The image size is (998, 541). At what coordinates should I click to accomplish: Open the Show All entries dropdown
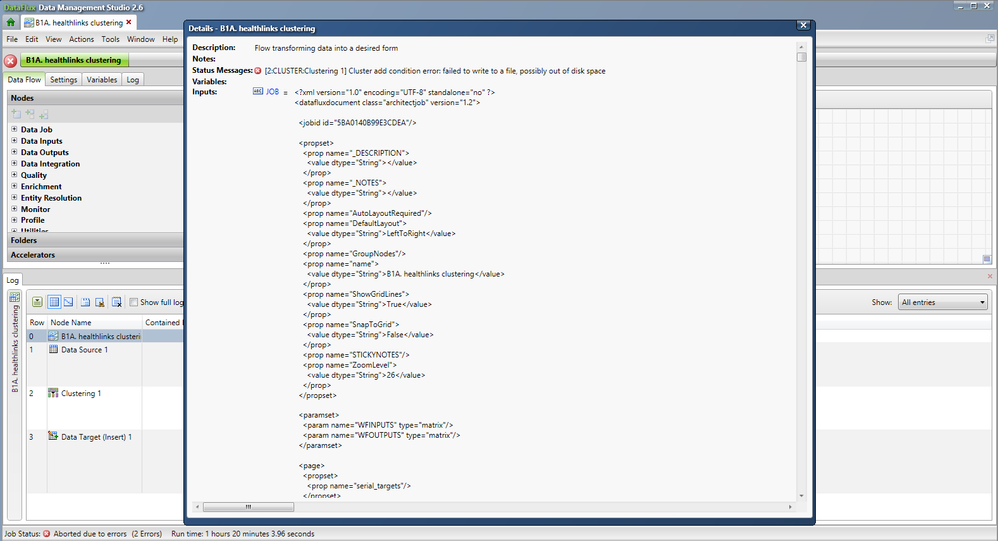pyautogui.click(x=943, y=302)
